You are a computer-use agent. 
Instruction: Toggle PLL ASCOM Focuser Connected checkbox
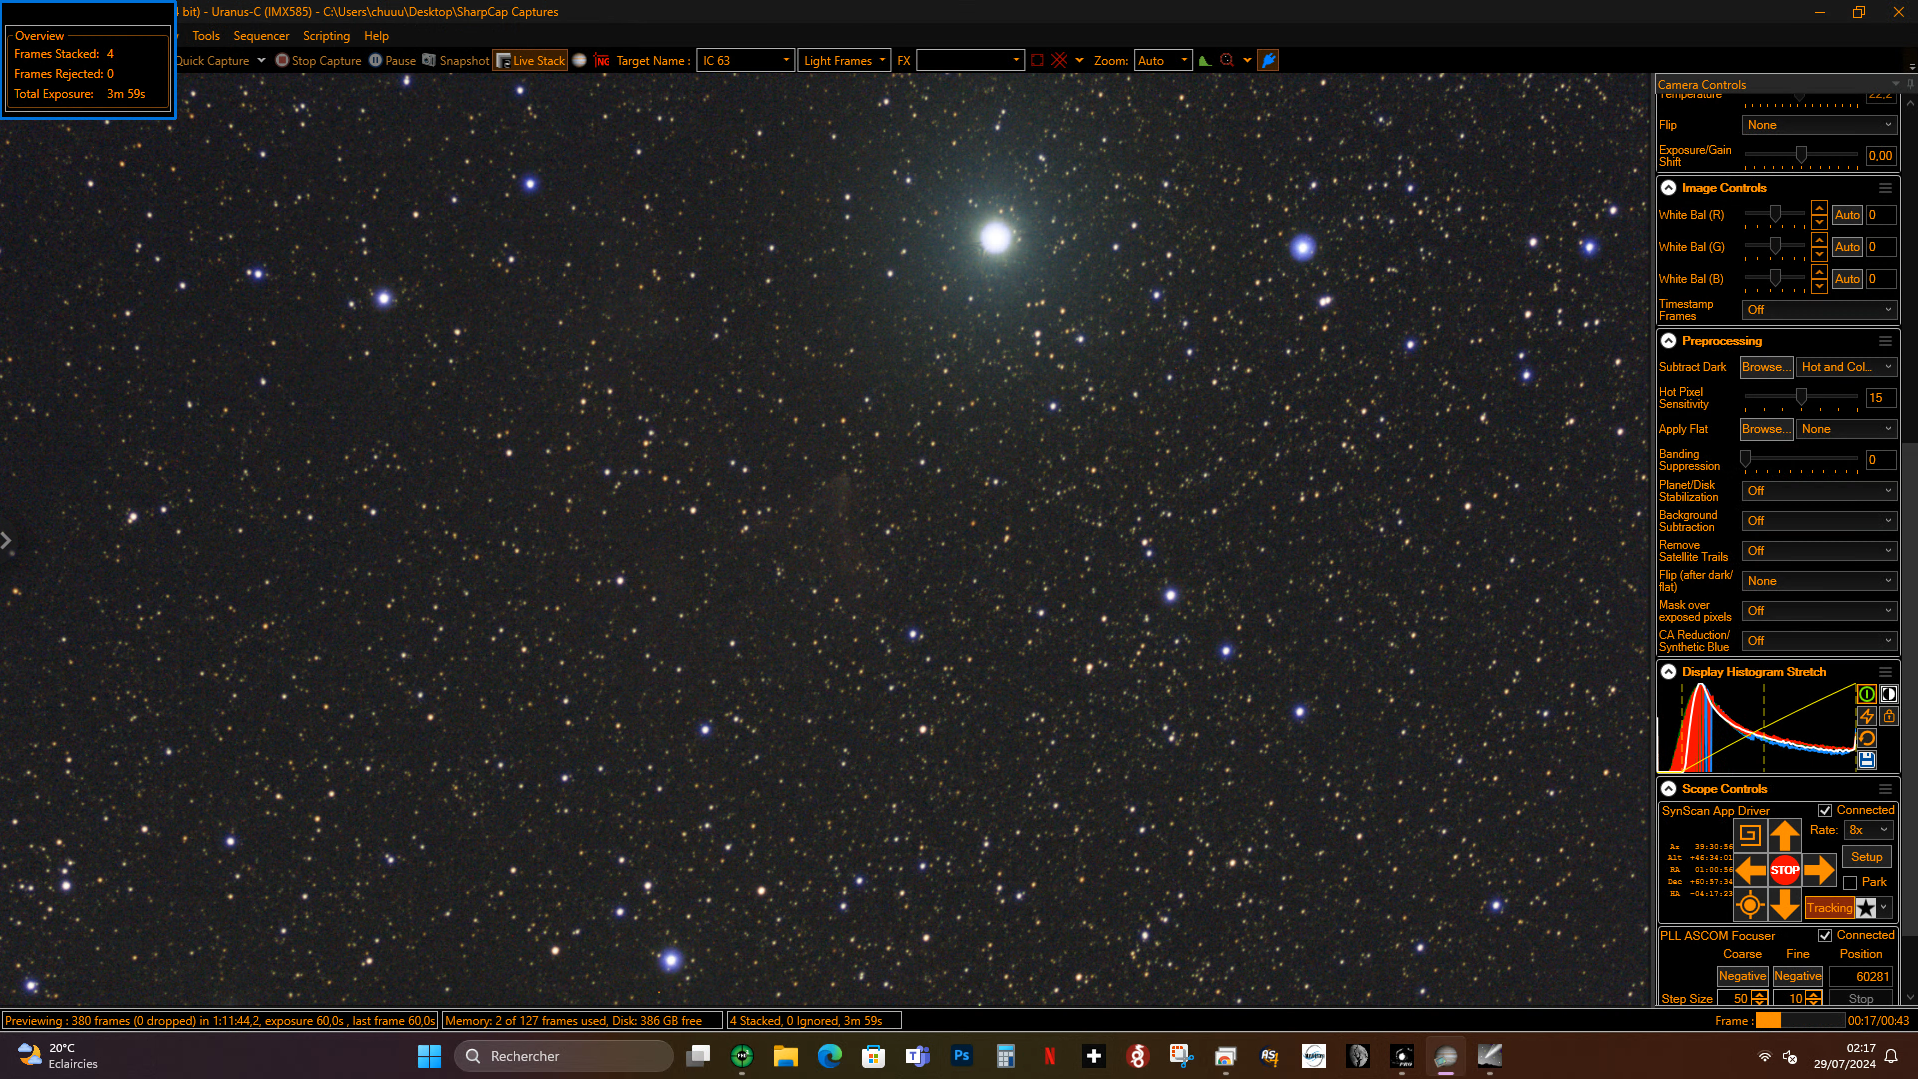tap(1825, 935)
